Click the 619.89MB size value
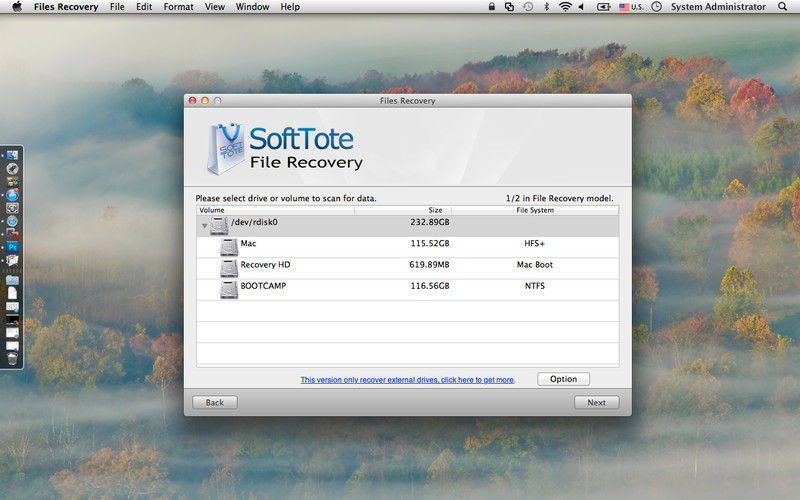Viewport: 800px width, 500px height. click(429, 265)
